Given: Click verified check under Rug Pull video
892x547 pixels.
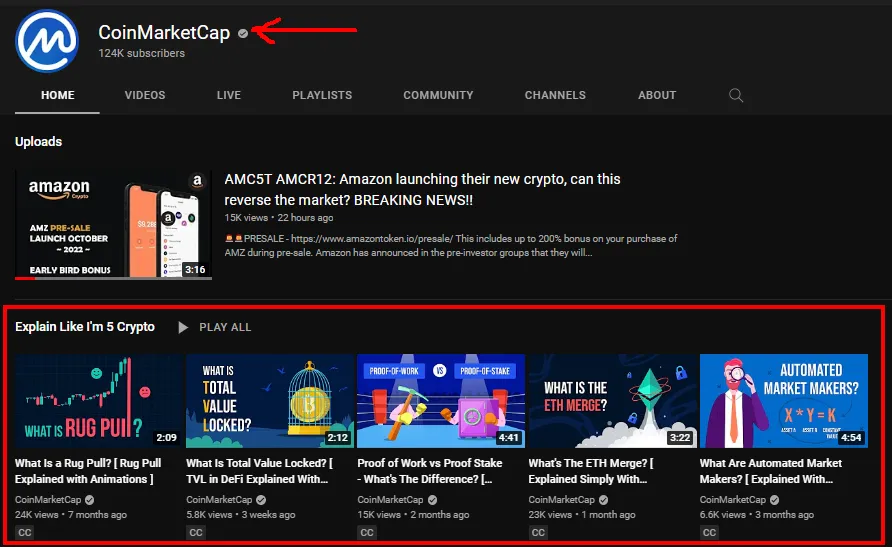Looking at the screenshot, I should (x=89, y=500).
